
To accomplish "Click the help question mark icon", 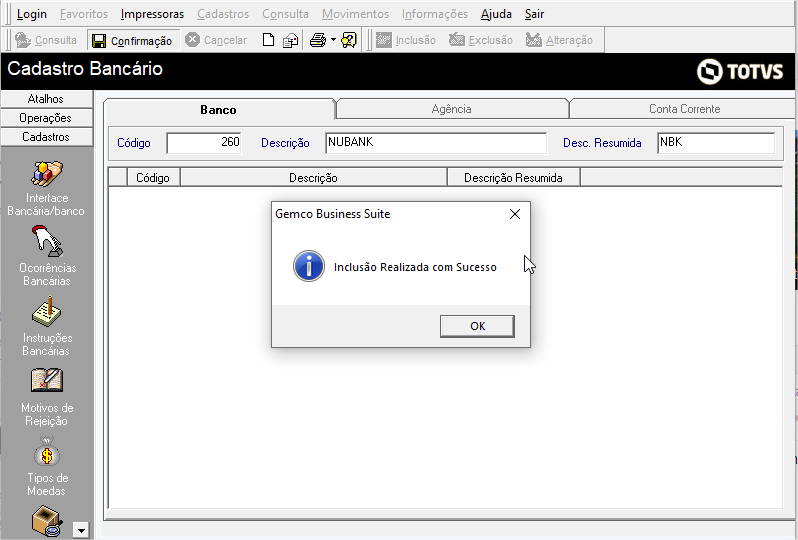I will (x=349, y=40).
